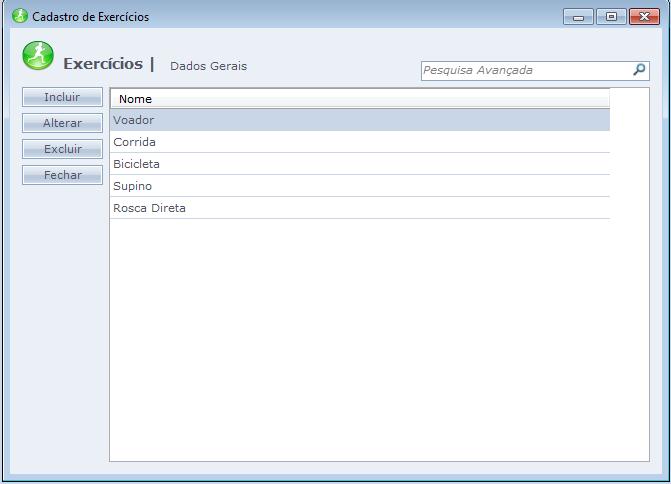Close the window with the red X
Viewport: 671px width, 484px height.
[643, 17]
